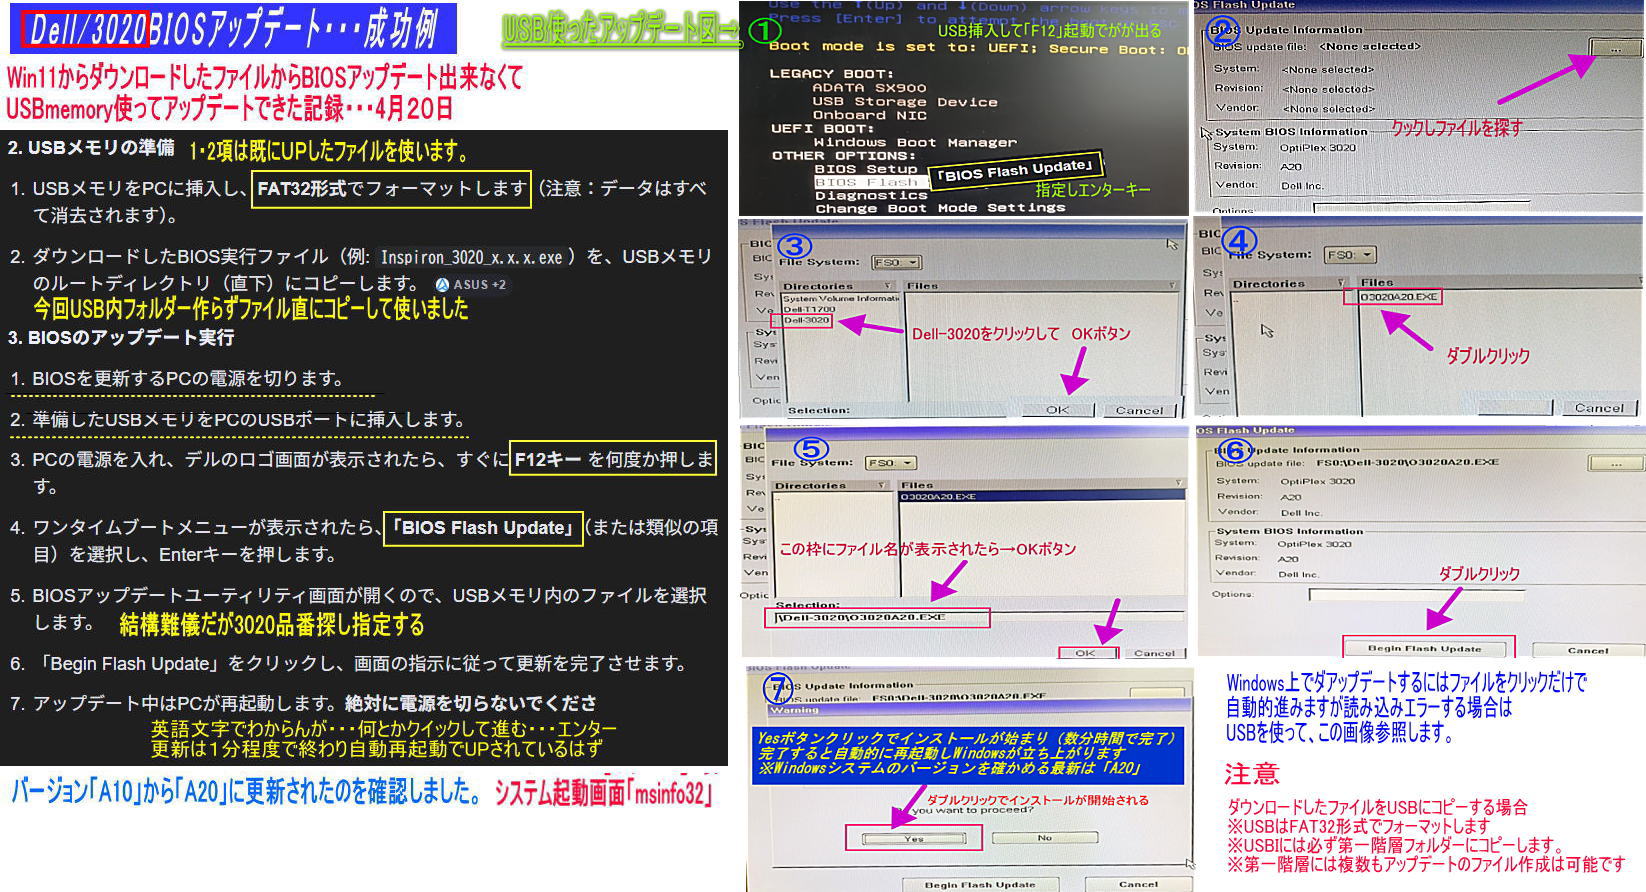
Task: Click No in the Warning dialog
Action: click(1044, 838)
